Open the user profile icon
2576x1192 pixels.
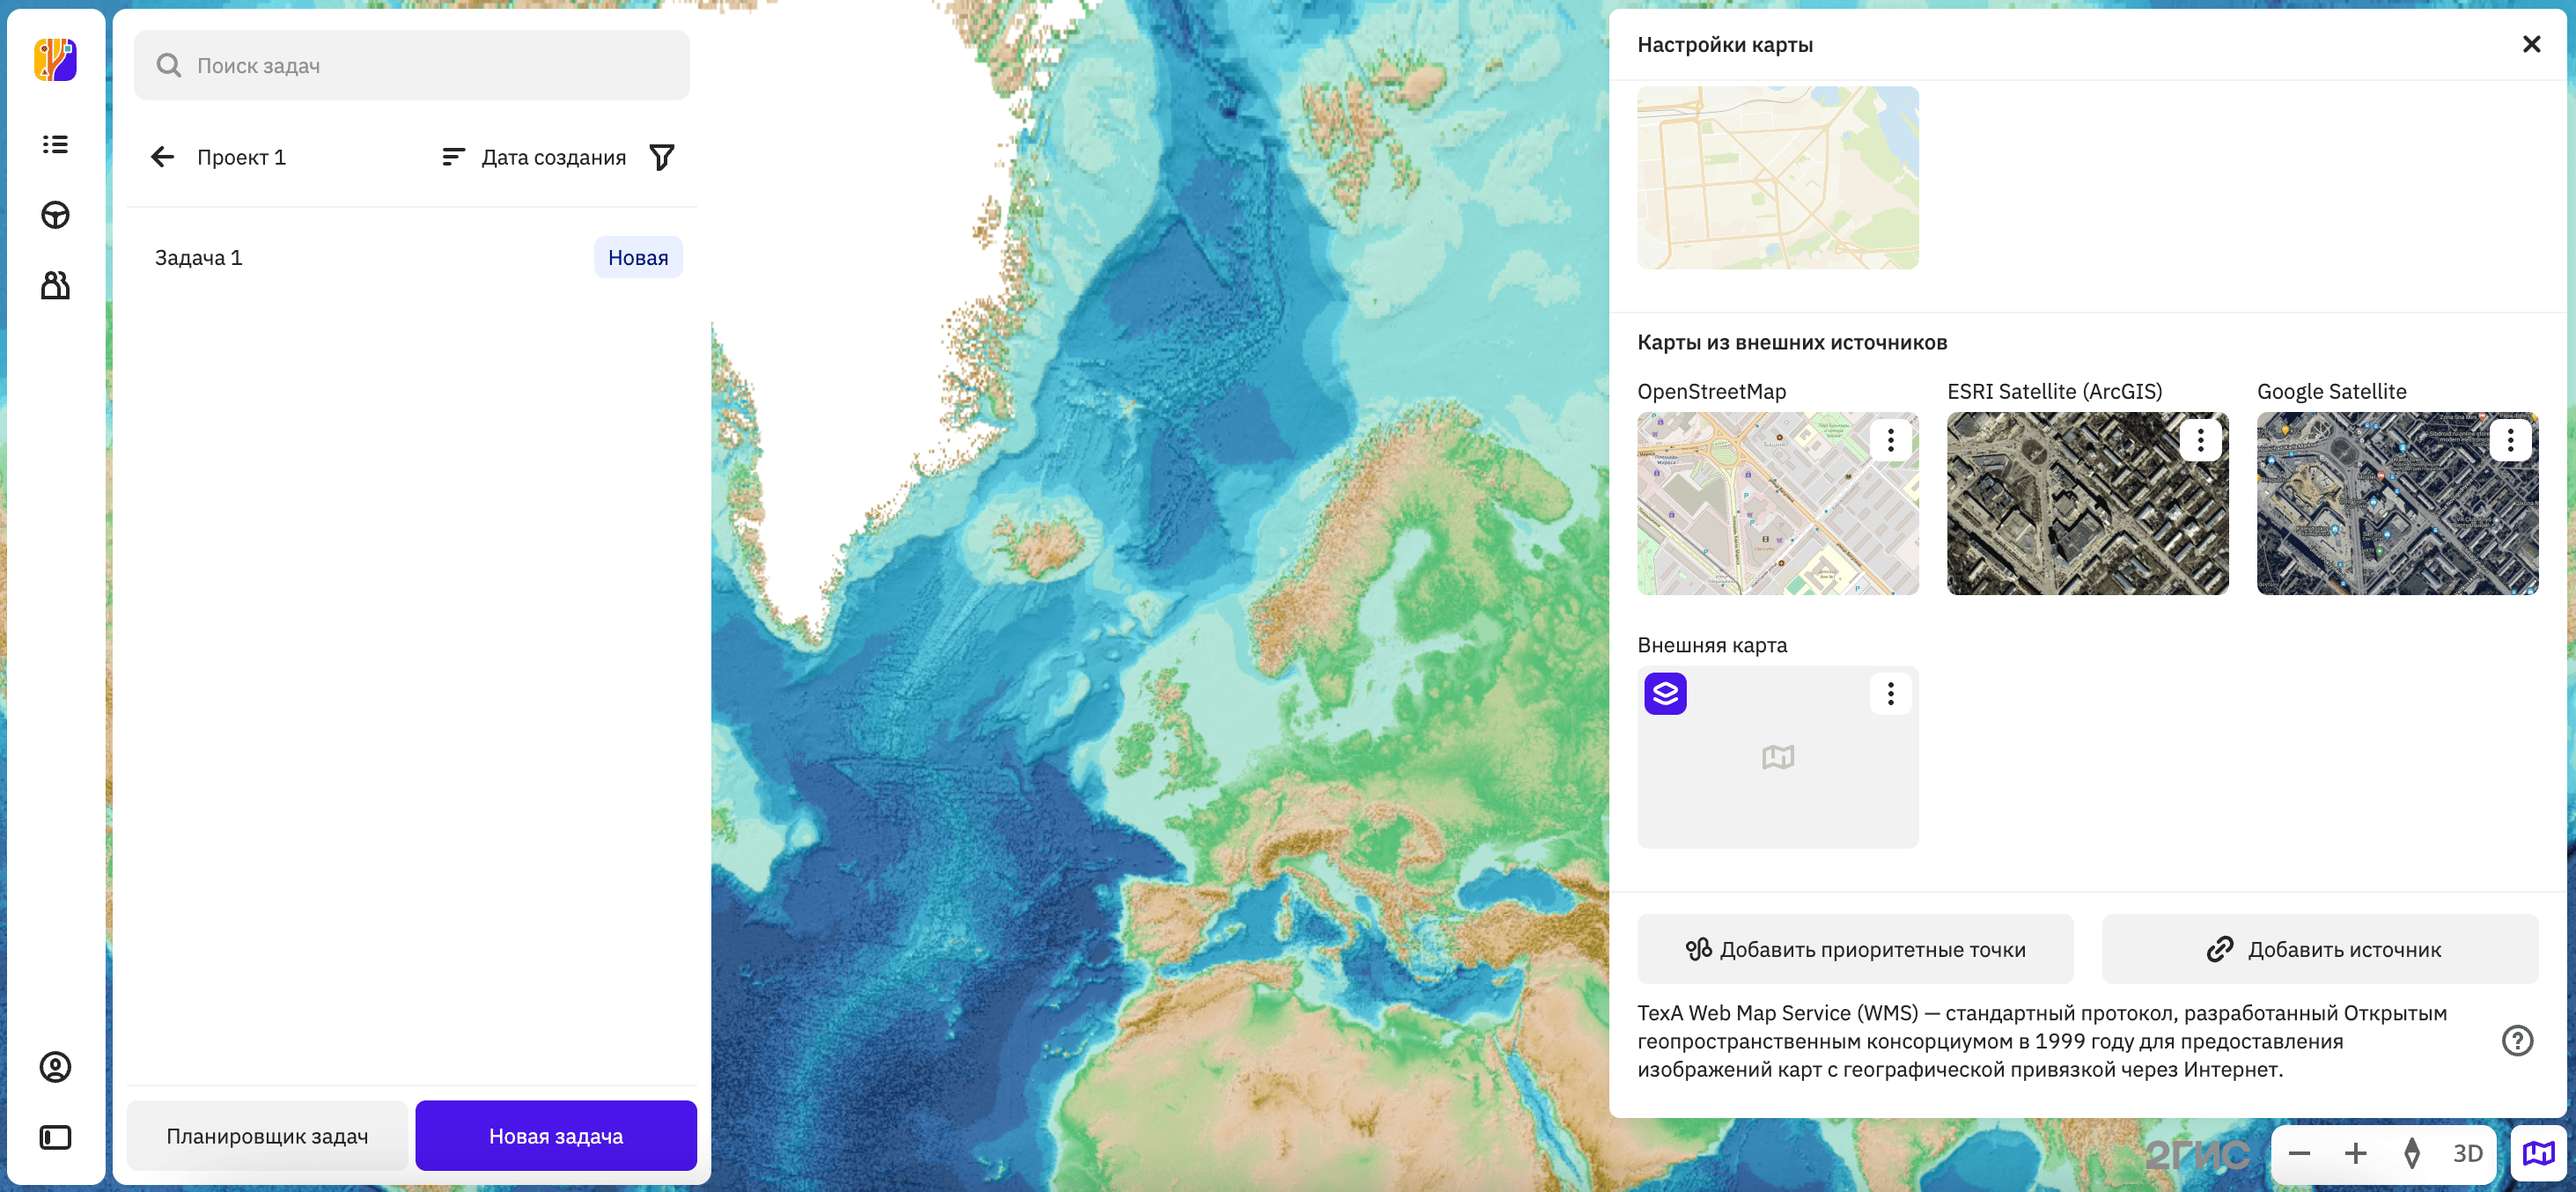click(55, 1067)
